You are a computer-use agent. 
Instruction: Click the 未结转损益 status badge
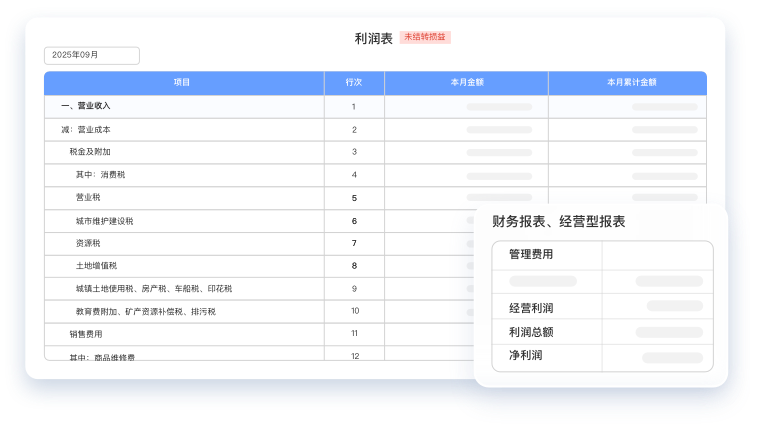pos(425,37)
